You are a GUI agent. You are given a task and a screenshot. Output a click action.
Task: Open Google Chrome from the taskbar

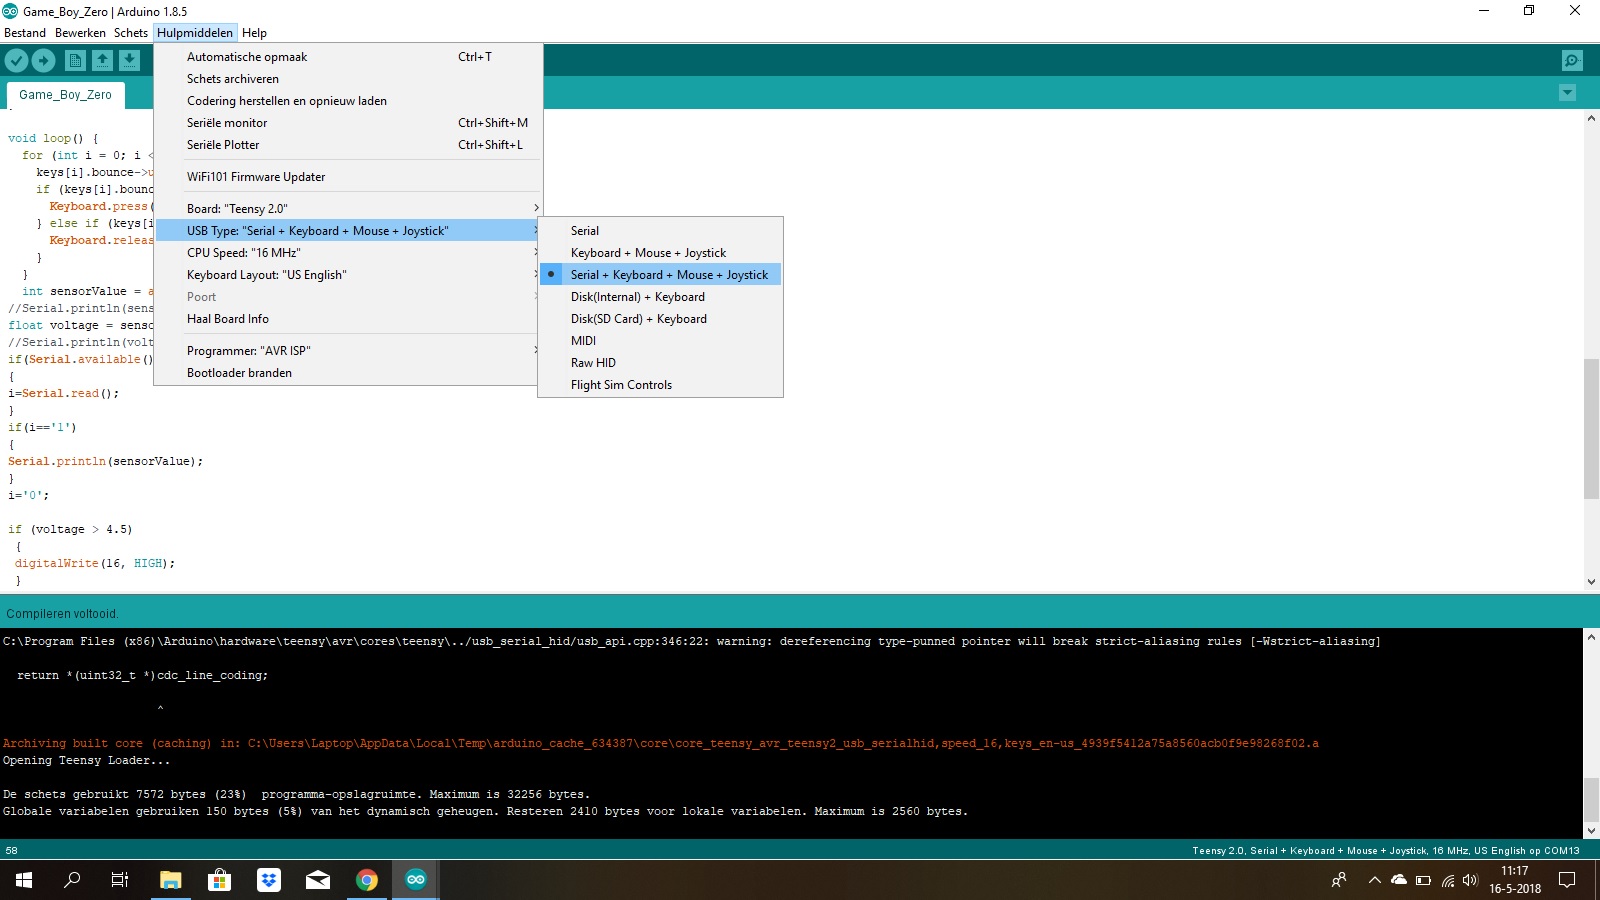coord(367,880)
